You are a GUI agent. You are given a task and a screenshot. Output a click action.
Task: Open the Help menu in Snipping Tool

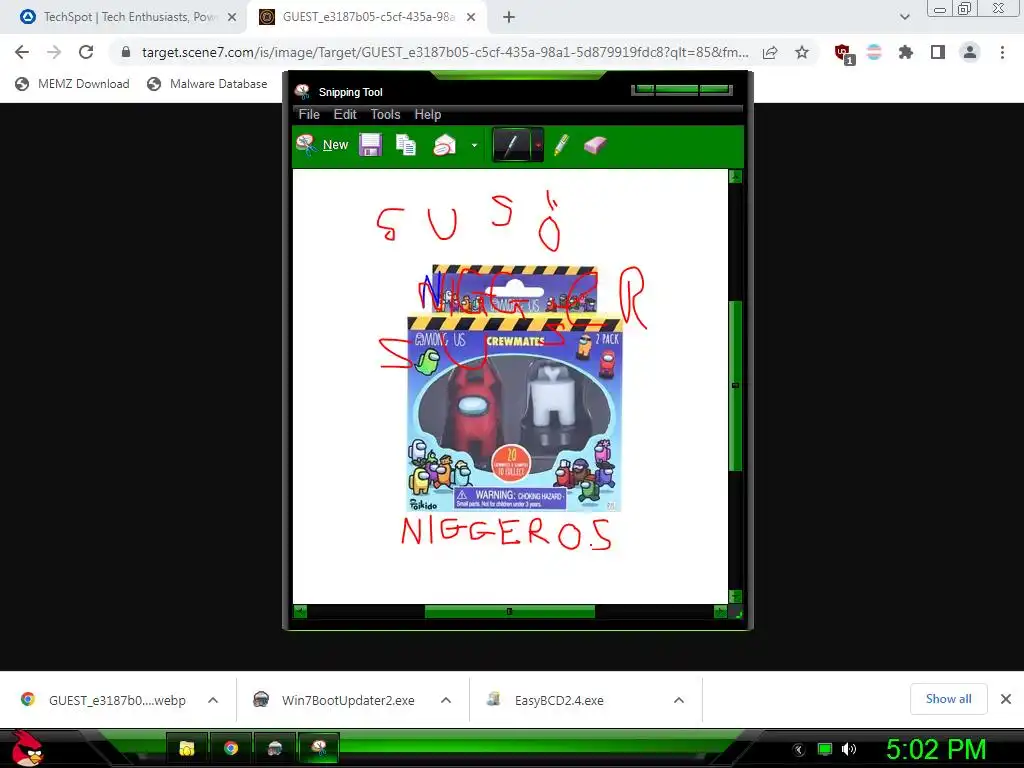click(428, 114)
